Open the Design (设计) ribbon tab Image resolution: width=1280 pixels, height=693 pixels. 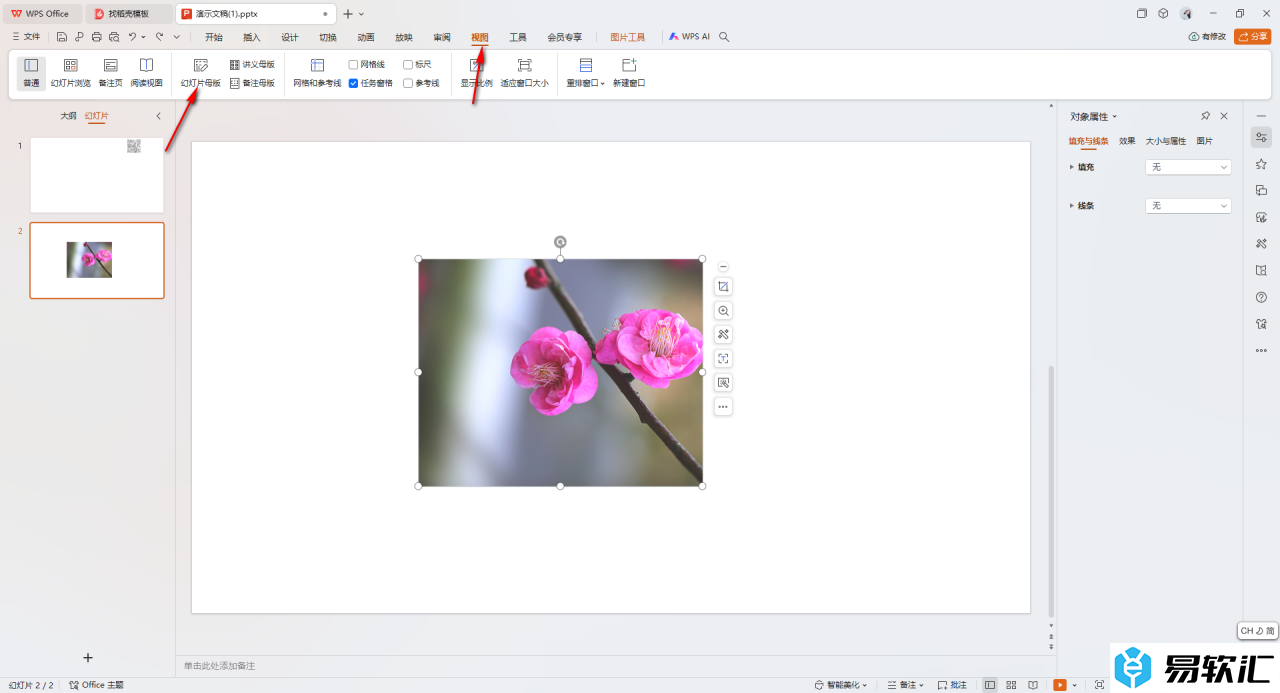tap(289, 37)
